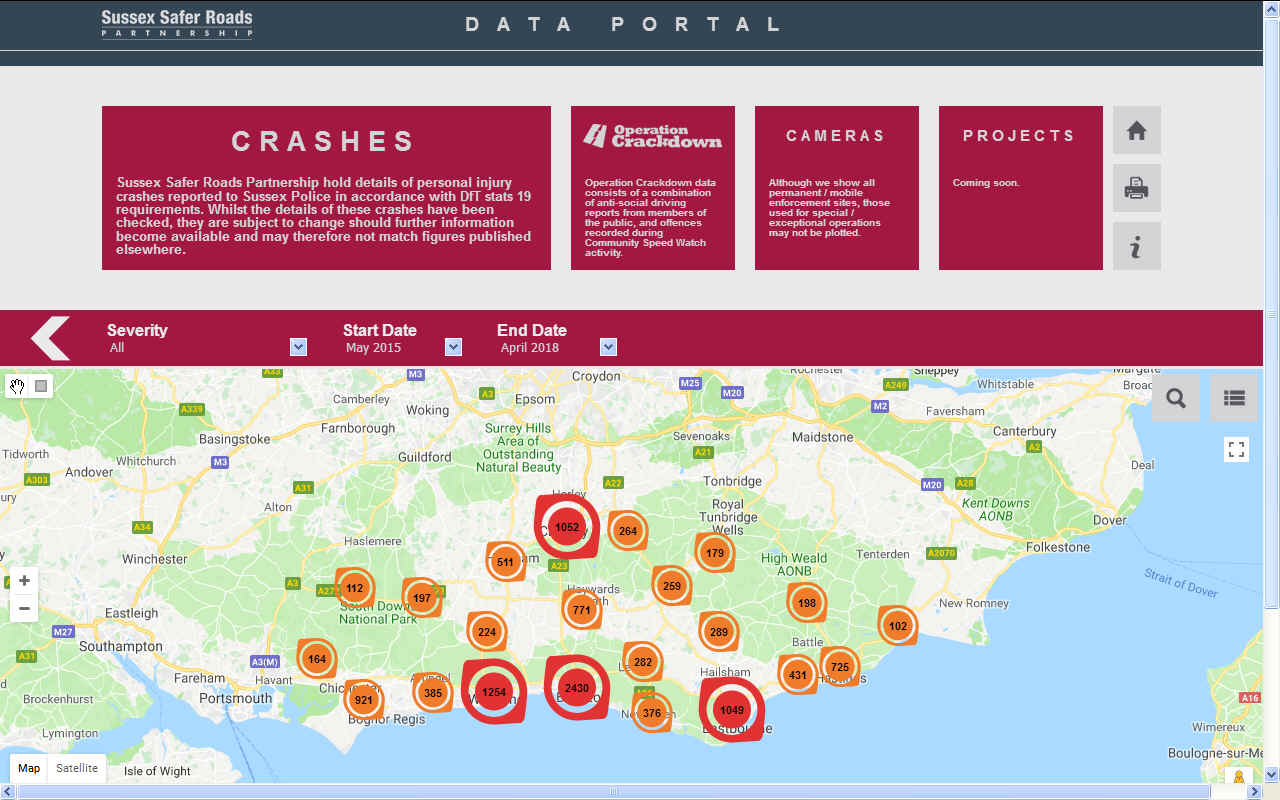Click the horizontal scrollbar left arrow

pos(8,792)
